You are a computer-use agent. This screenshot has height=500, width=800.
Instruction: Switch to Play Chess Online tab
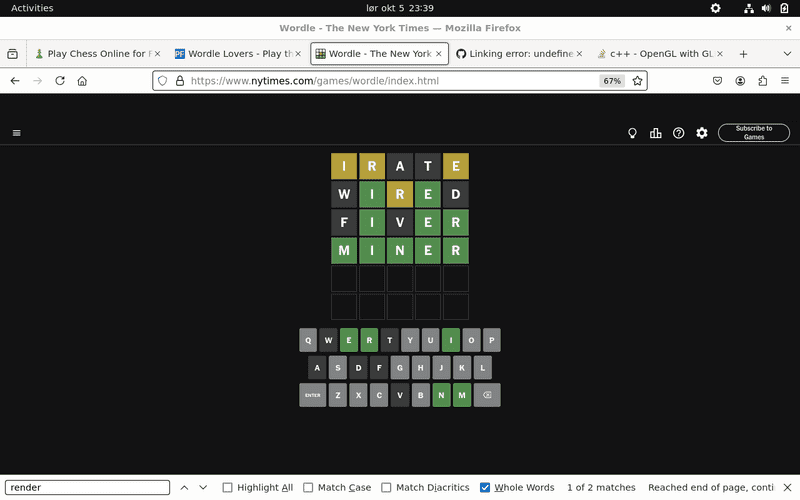(96, 54)
